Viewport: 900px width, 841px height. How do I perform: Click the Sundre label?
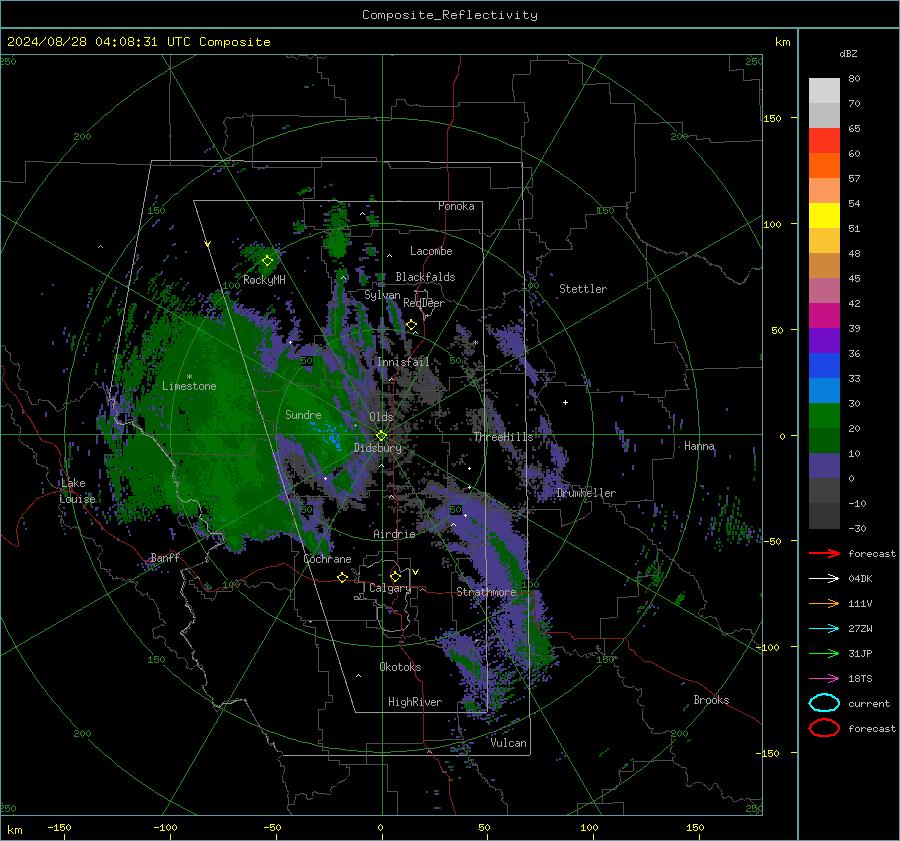(x=303, y=414)
